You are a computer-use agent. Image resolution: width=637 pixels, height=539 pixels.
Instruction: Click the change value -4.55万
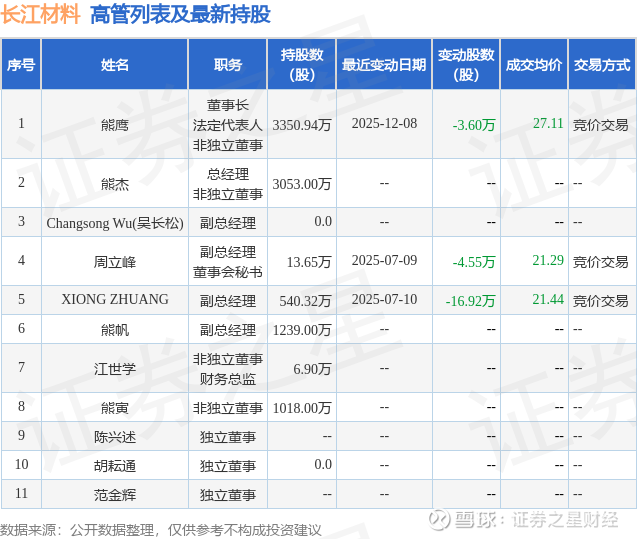click(474, 262)
